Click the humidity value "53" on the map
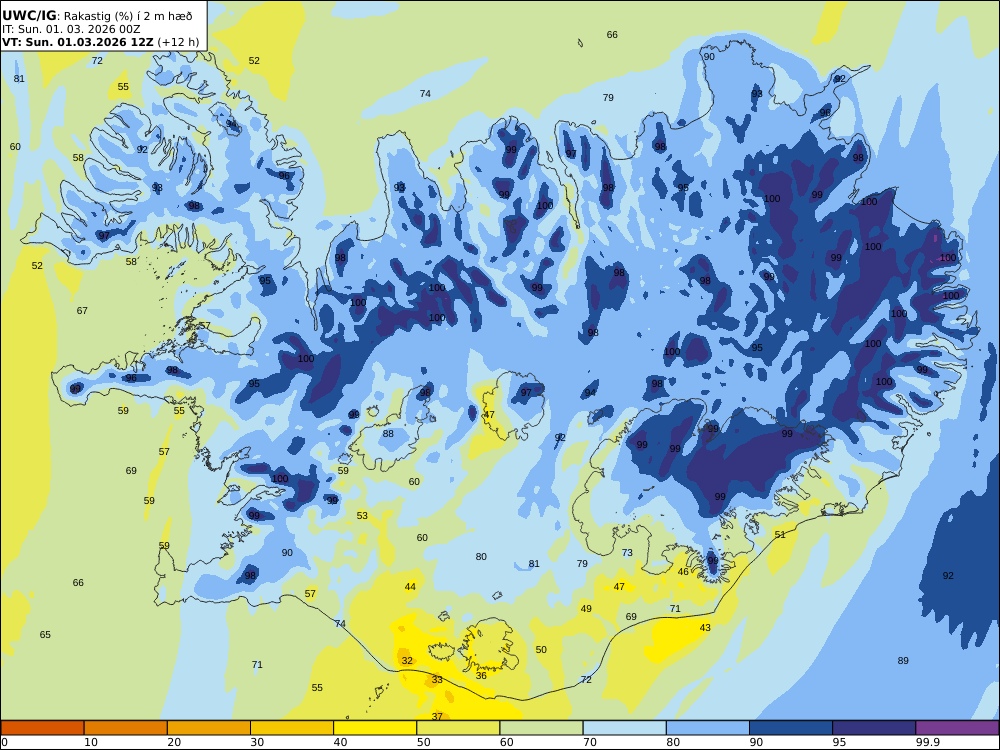 tap(362, 515)
